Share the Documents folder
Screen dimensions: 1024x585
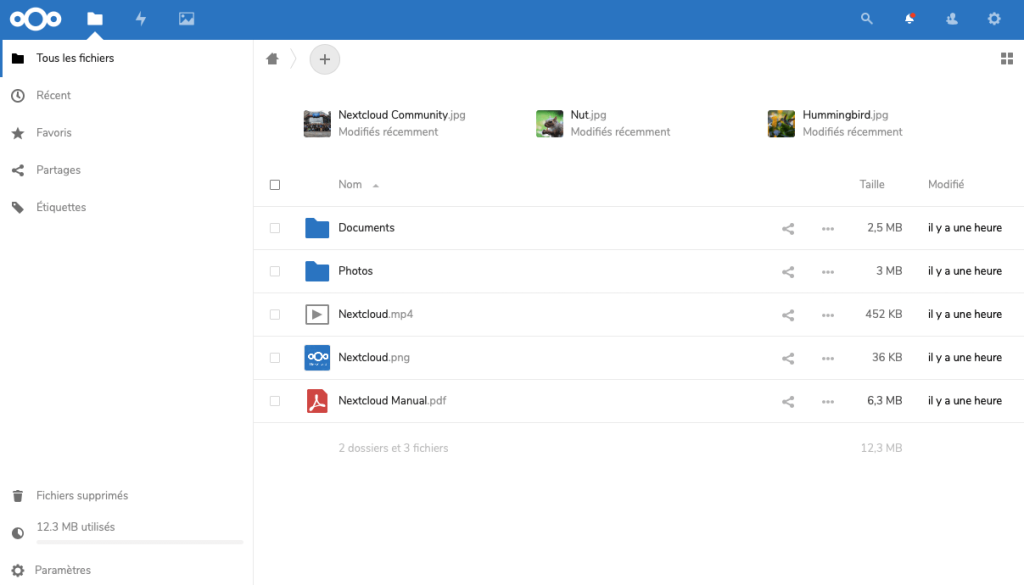click(788, 228)
